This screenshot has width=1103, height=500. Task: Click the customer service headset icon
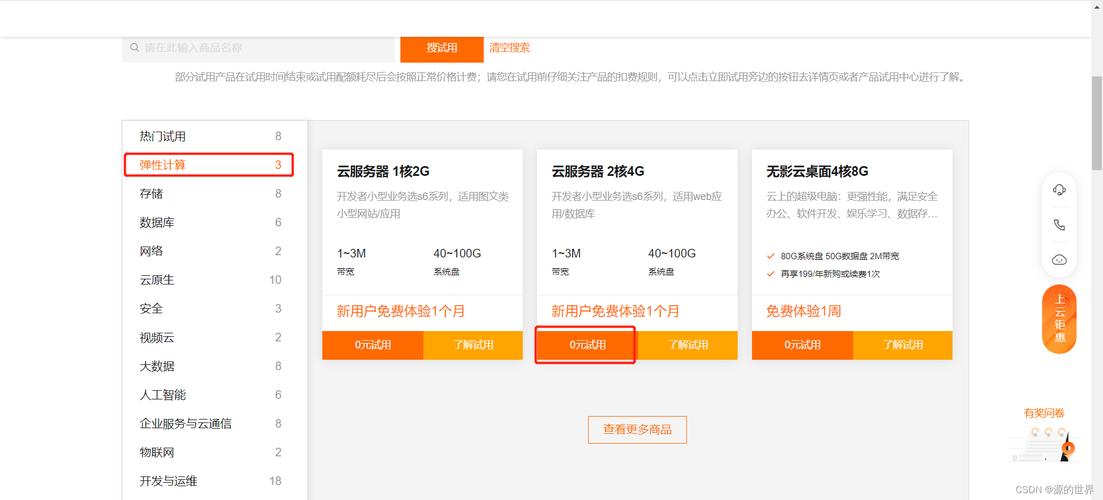(1059, 190)
